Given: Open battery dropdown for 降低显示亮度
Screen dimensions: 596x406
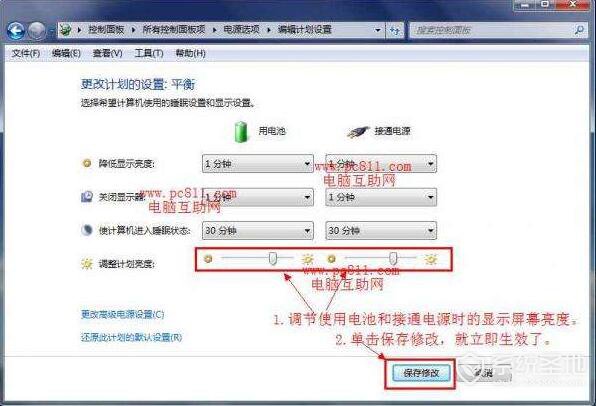Looking at the screenshot, I should pyautogui.click(x=257, y=164).
